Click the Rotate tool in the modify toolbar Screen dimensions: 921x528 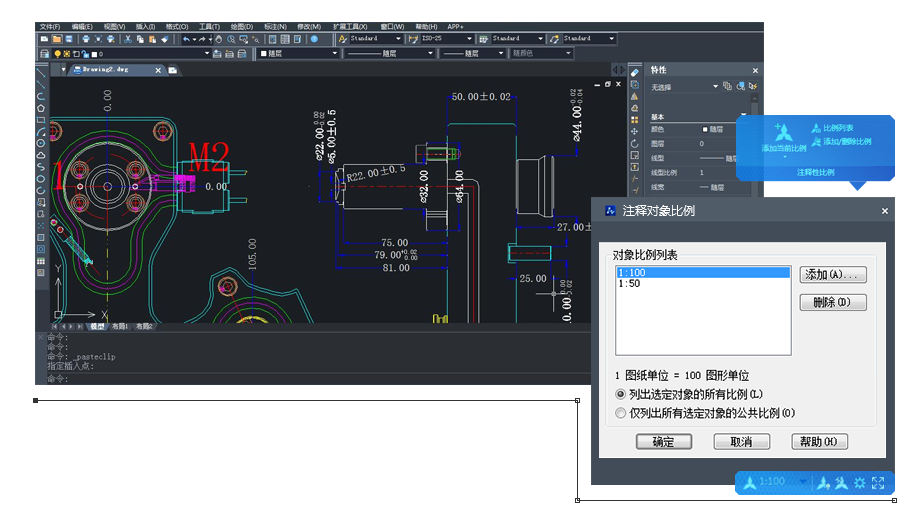[634, 143]
